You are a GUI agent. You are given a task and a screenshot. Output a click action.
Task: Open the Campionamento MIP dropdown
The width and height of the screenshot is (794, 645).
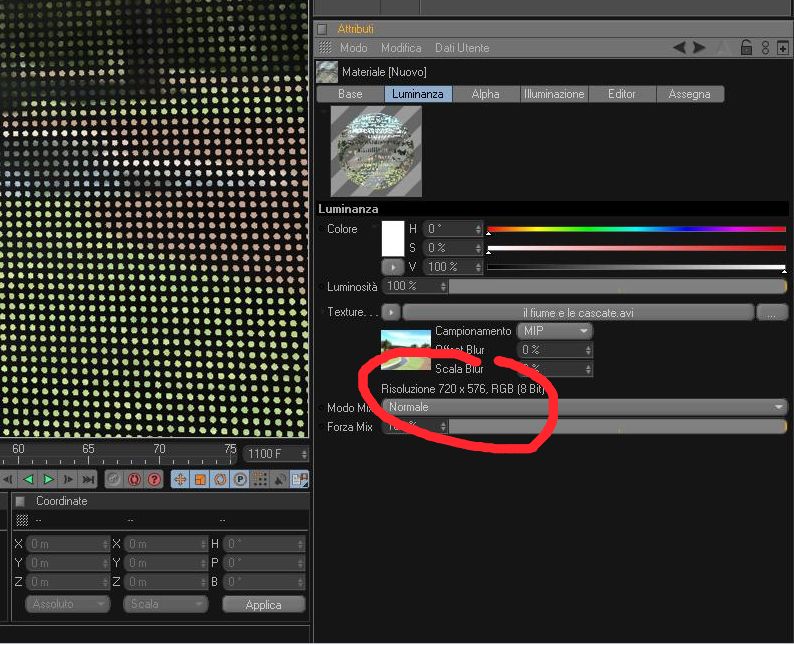(554, 331)
